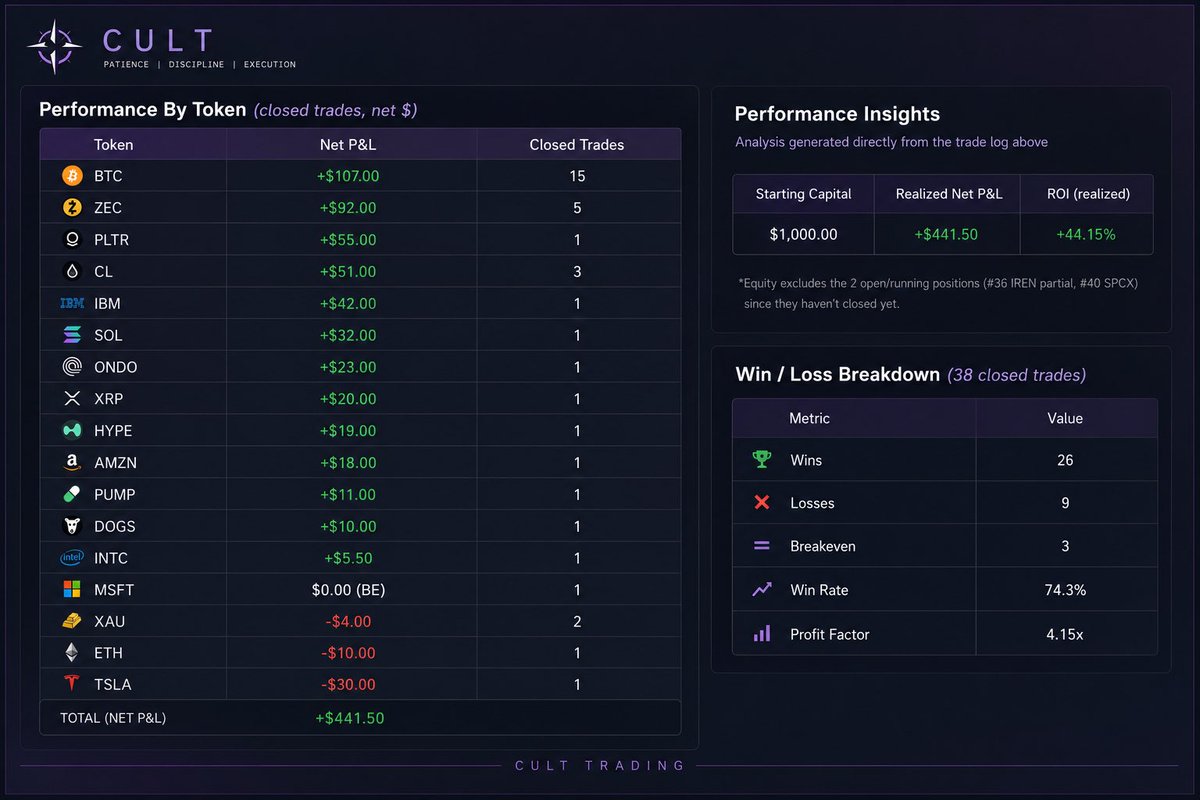Click the Value column header
Viewport: 1200px width, 800px height.
(x=1065, y=418)
